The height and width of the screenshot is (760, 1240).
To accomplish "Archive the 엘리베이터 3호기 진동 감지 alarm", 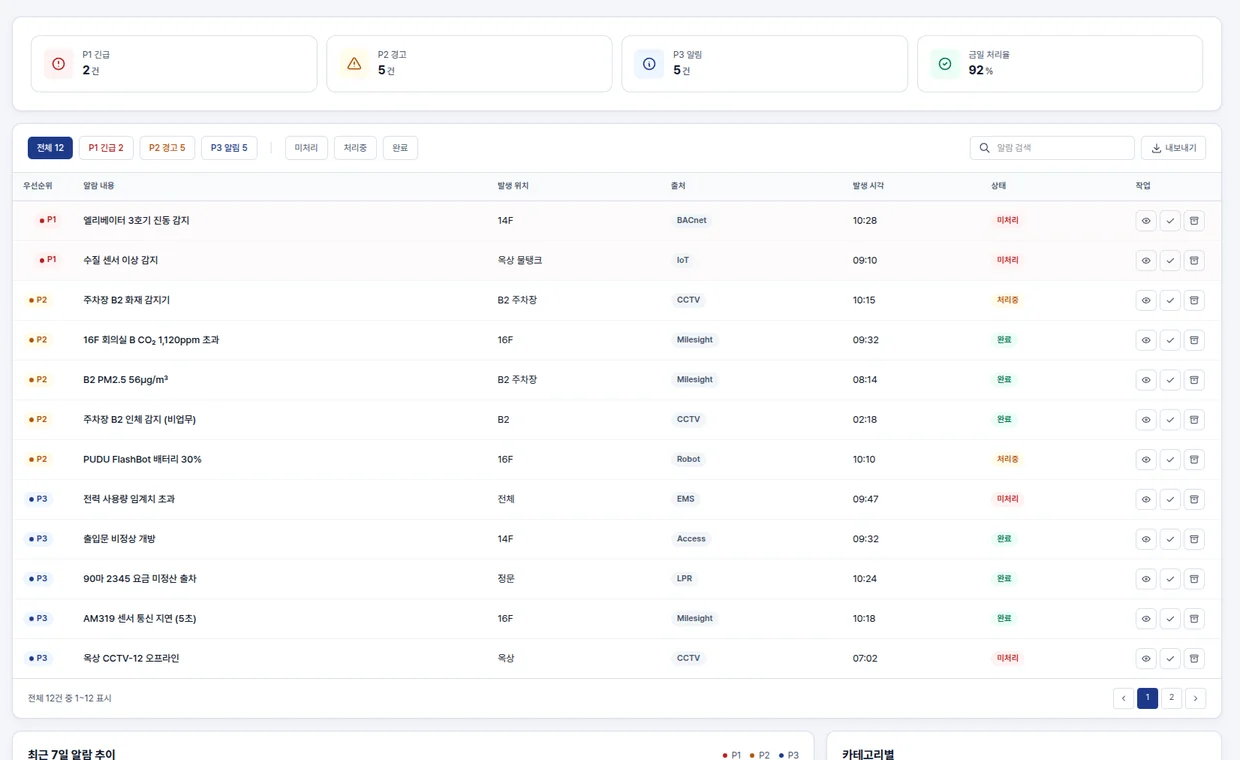I will point(1193,220).
